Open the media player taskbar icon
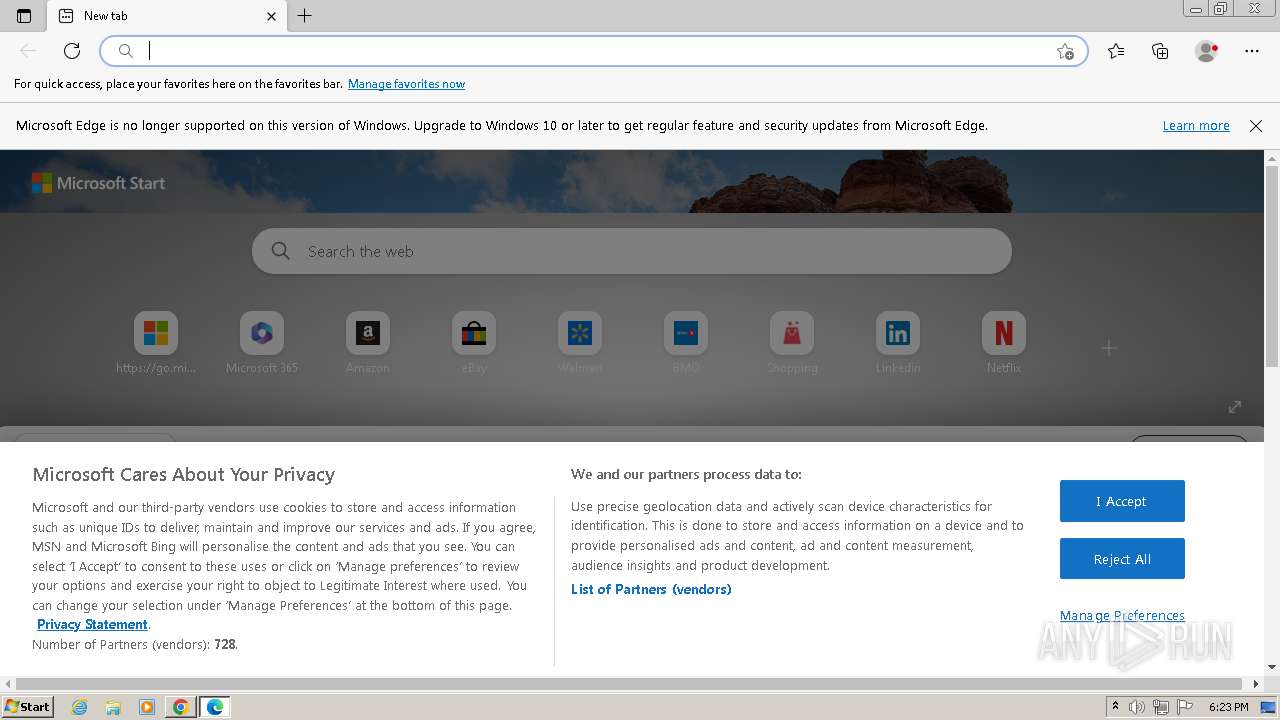 [x=147, y=707]
